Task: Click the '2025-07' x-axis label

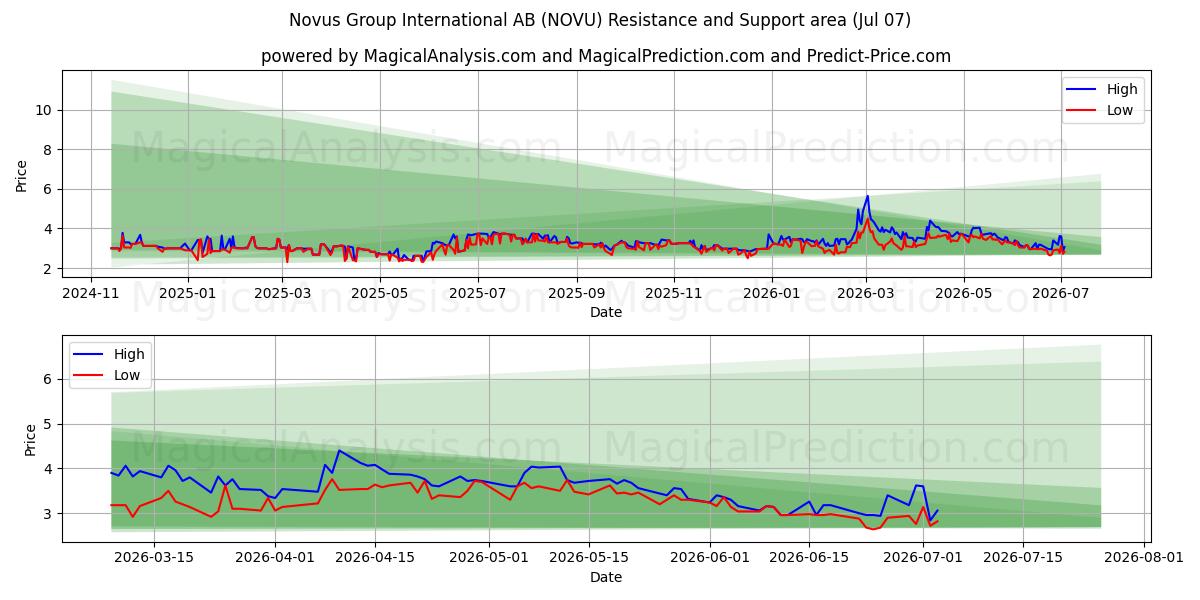Action: tap(477, 294)
